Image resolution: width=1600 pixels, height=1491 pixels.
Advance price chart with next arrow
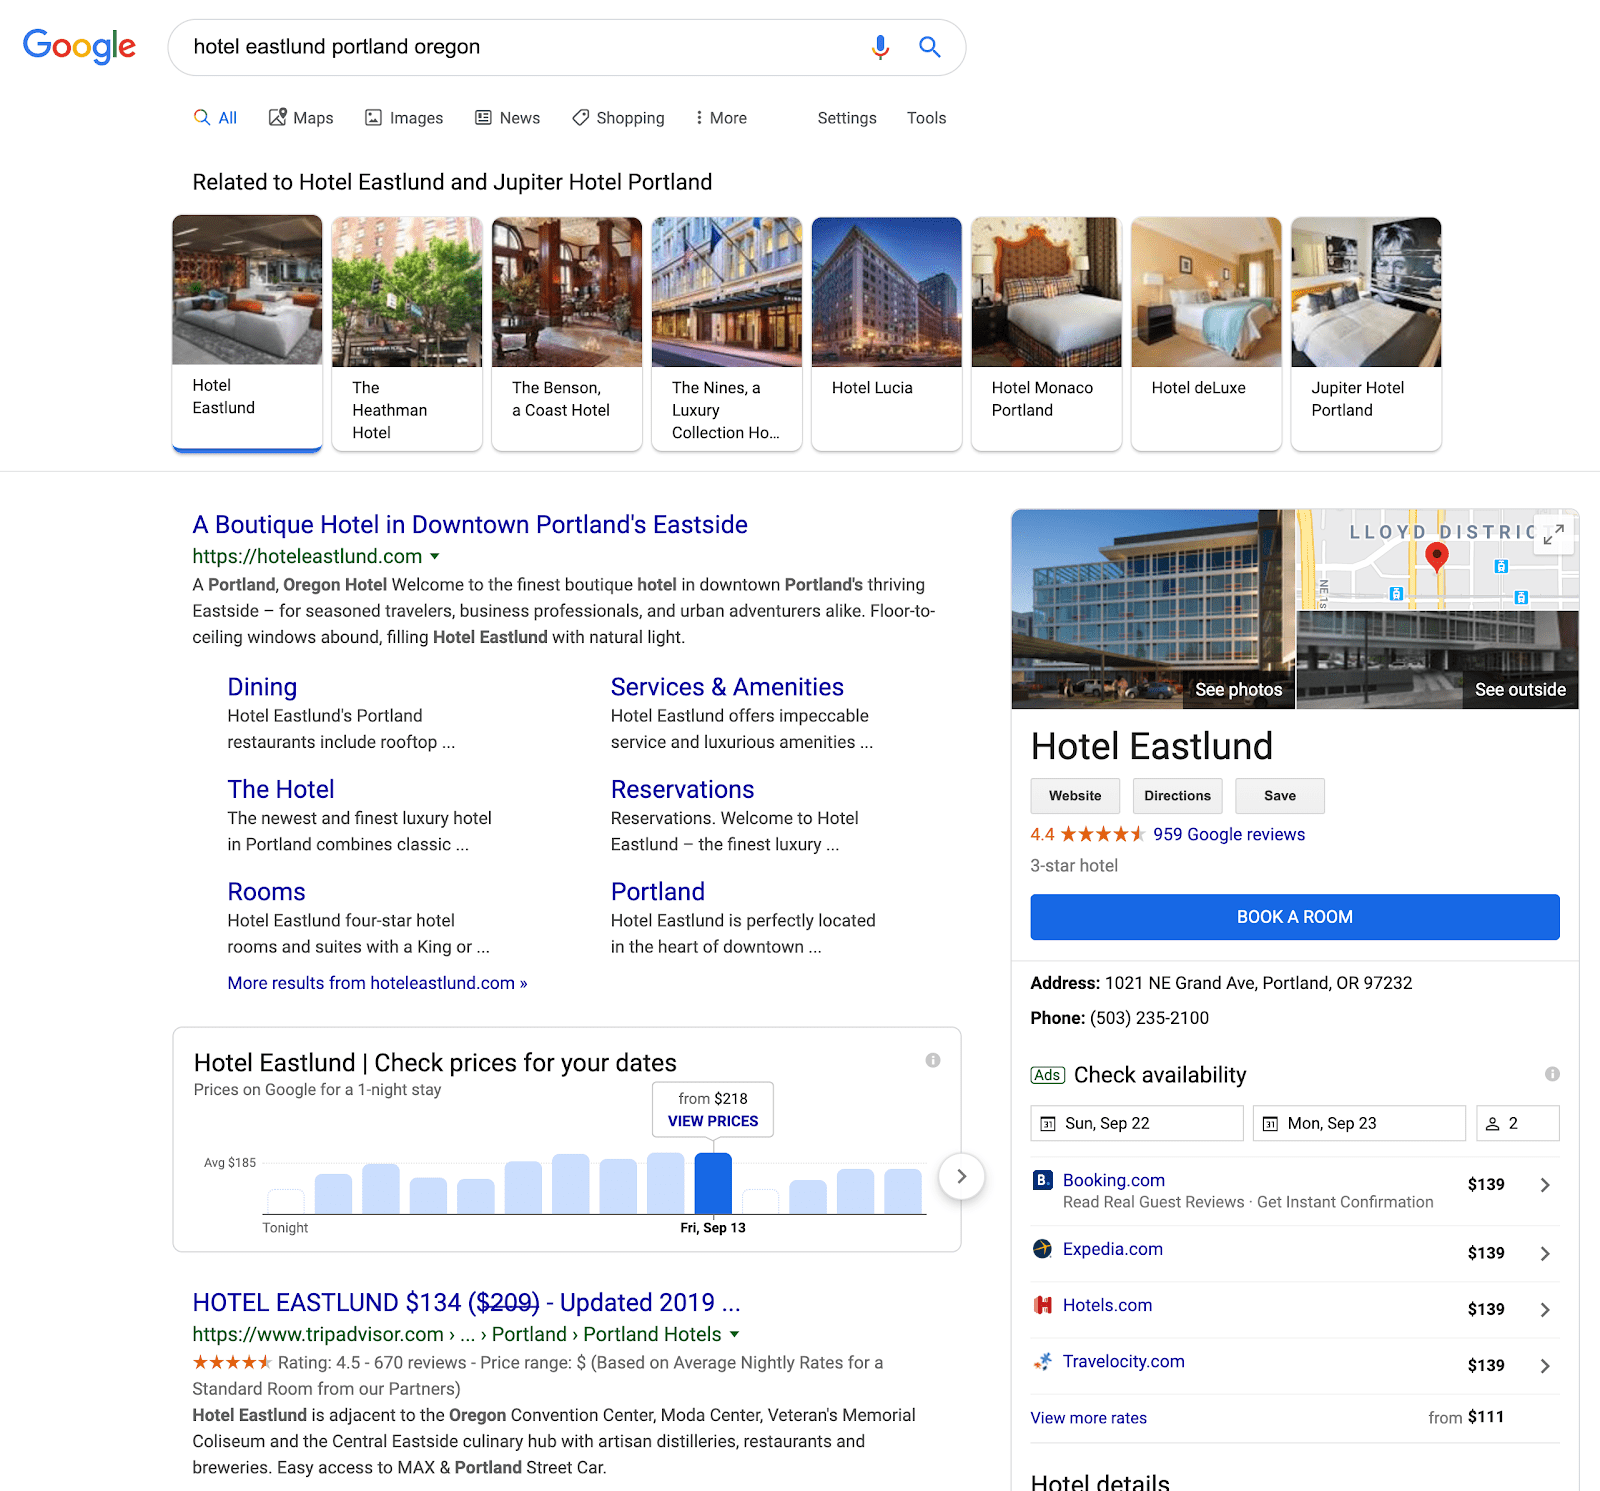(x=961, y=1176)
